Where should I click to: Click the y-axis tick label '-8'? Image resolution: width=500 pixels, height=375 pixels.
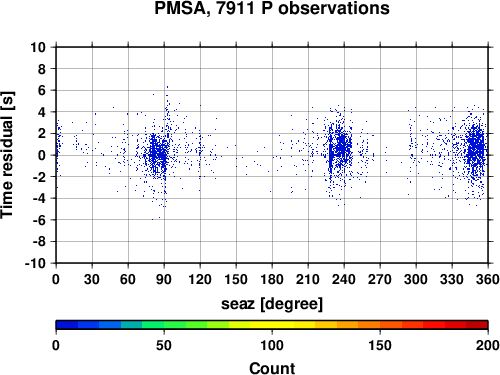pyautogui.click(x=39, y=242)
